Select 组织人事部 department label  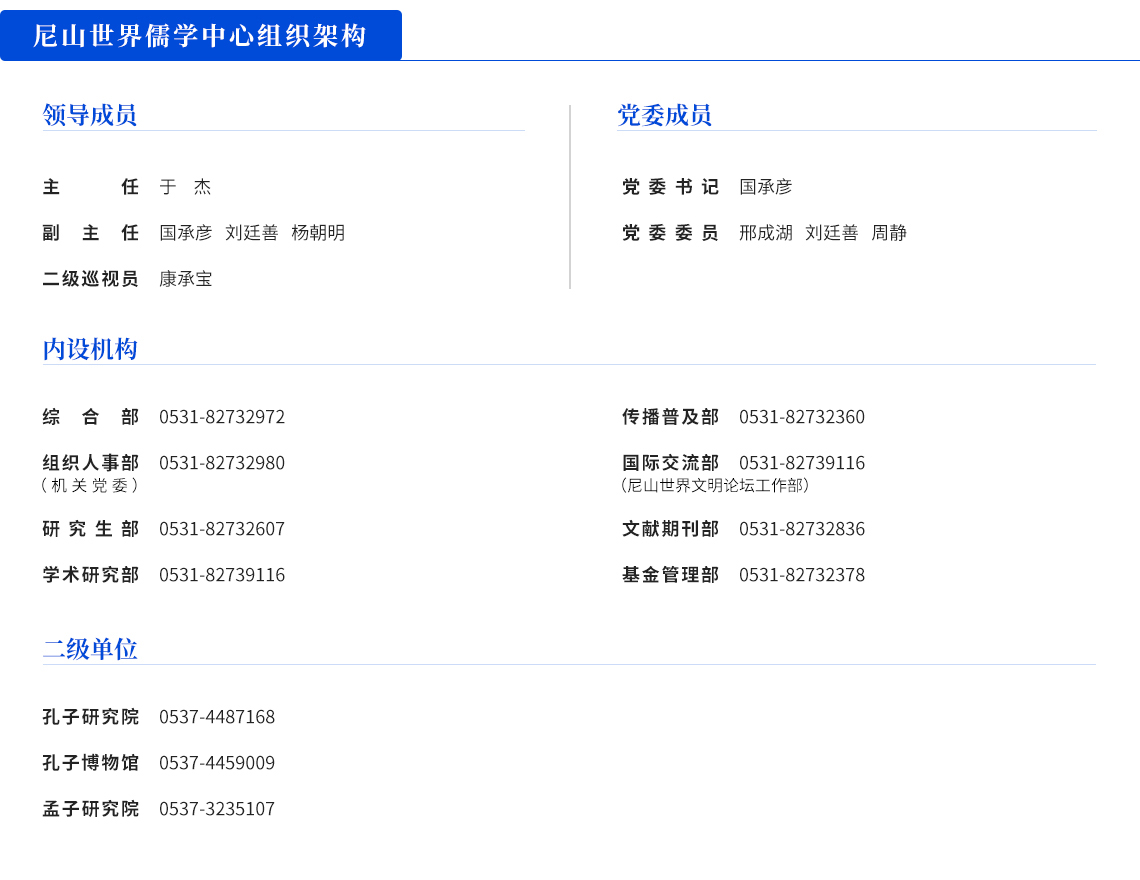click(x=90, y=464)
